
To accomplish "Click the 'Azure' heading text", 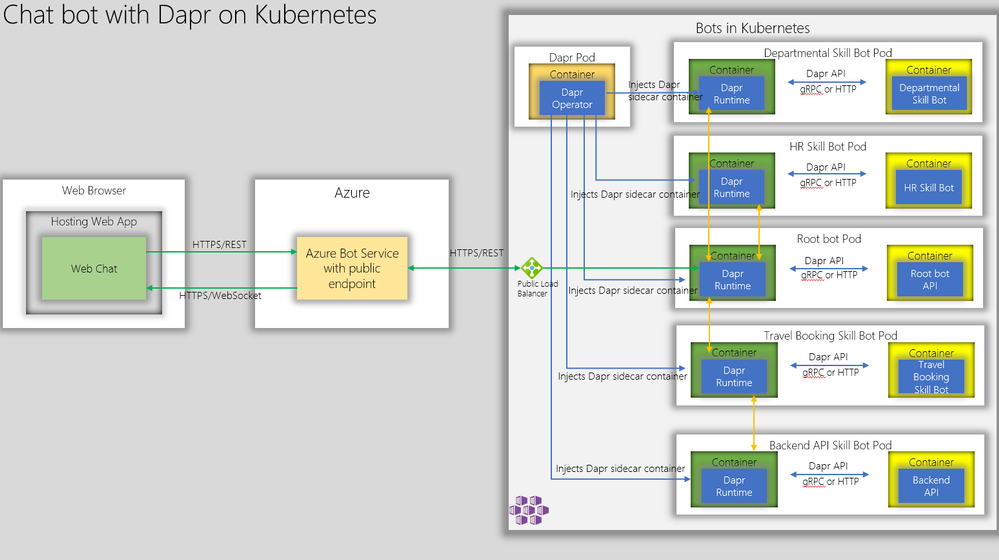I will (x=352, y=192).
